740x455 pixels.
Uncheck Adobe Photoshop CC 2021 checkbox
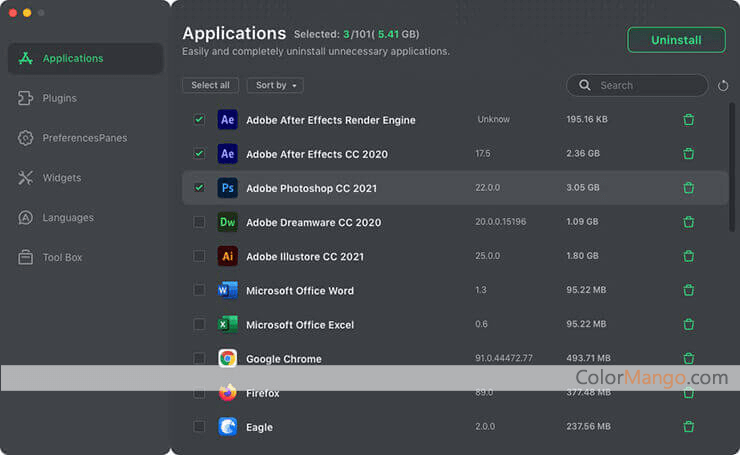[199, 188]
